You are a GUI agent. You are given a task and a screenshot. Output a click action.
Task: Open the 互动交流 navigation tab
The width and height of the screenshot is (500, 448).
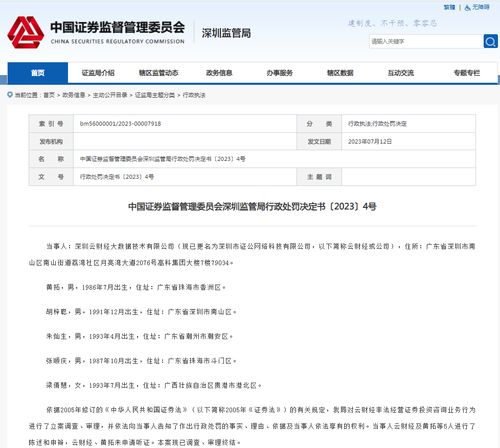(400, 73)
